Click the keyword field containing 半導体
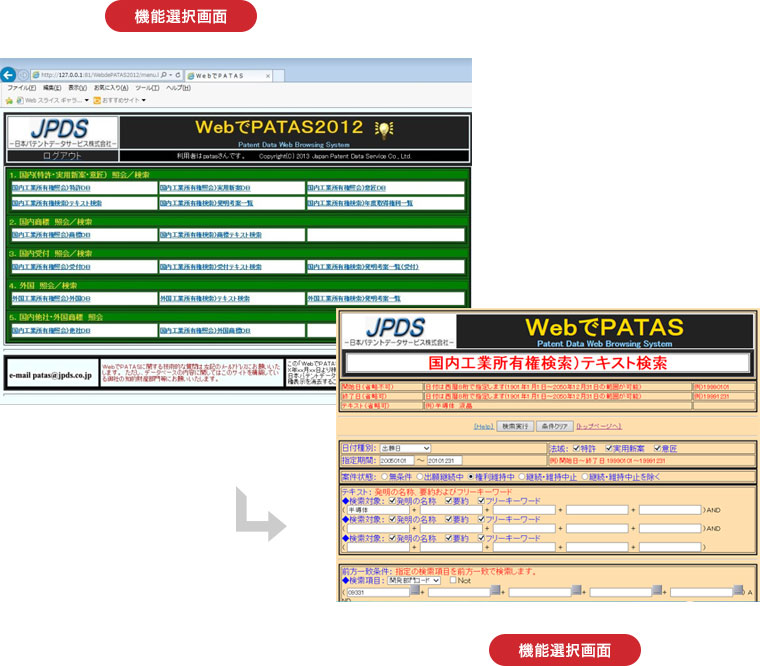The height and width of the screenshot is (666, 760). 379,510
